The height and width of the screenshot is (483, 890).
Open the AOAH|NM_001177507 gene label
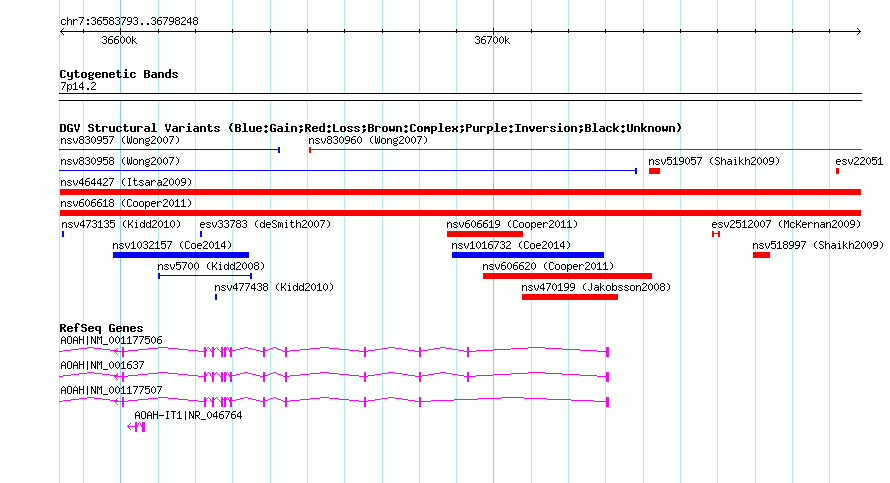(111, 390)
